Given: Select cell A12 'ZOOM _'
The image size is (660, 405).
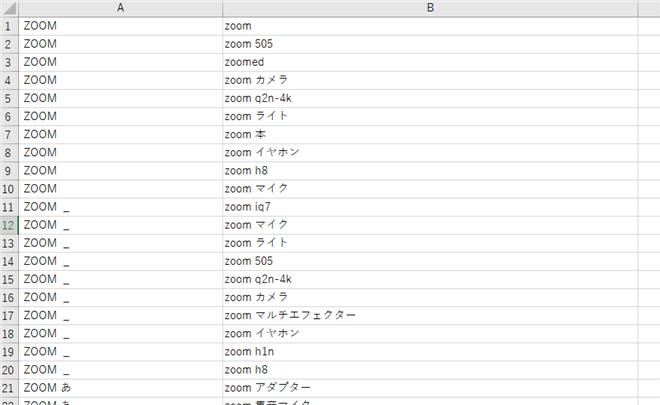Looking at the screenshot, I should tap(120, 225).
